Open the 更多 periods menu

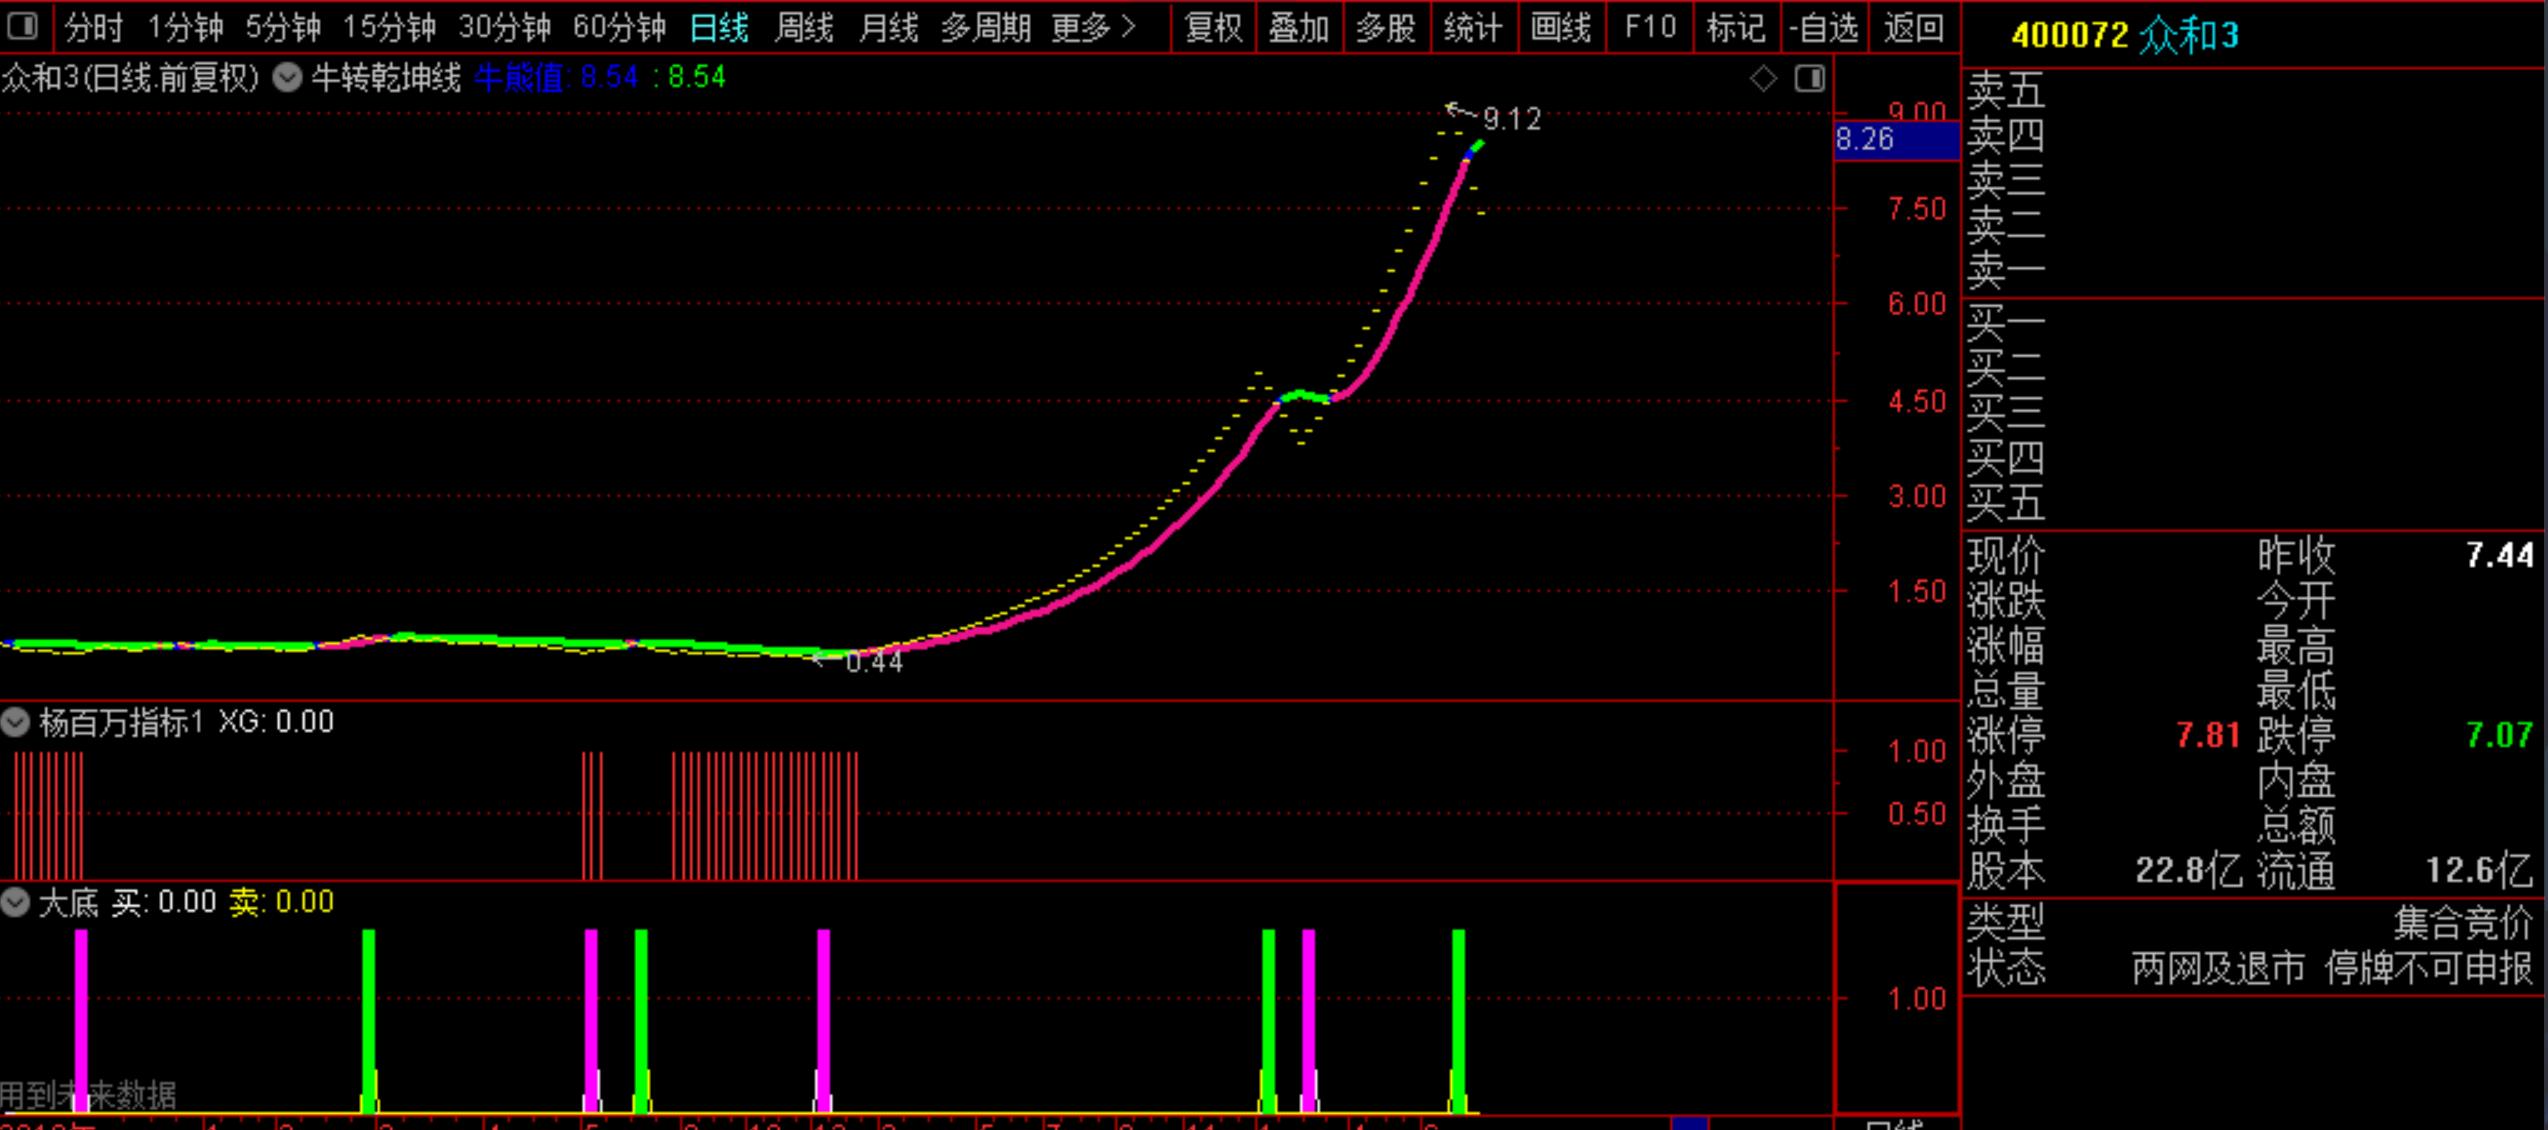1093,27
